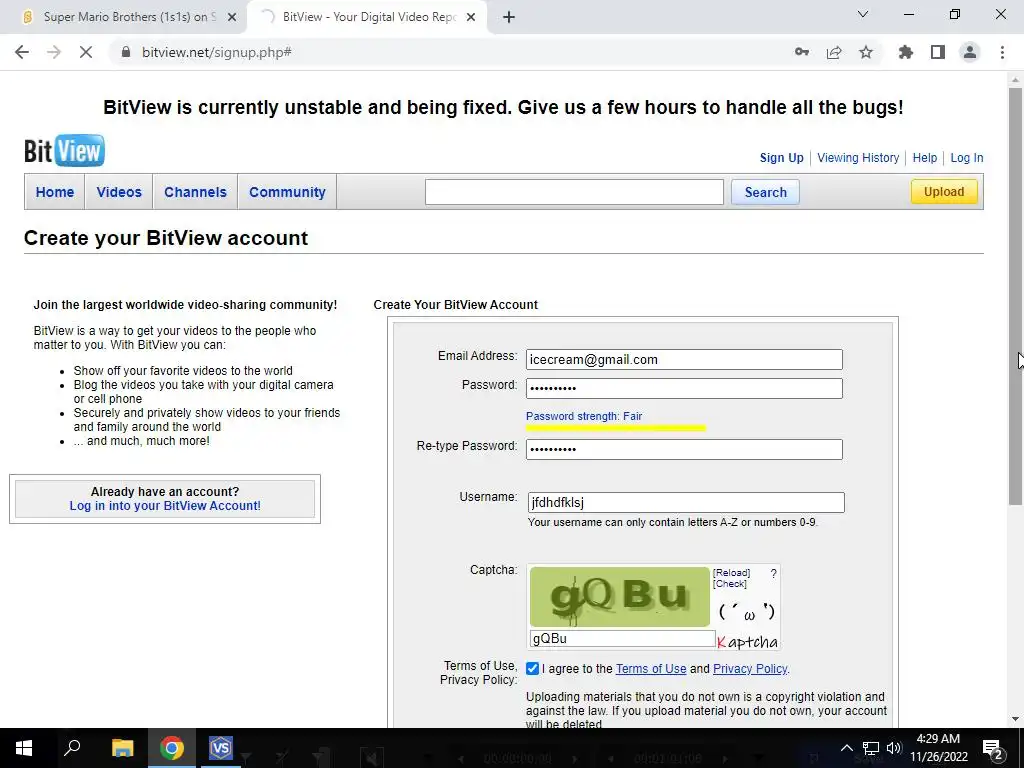Open the Extensions puzzle icon

(906, 52)
